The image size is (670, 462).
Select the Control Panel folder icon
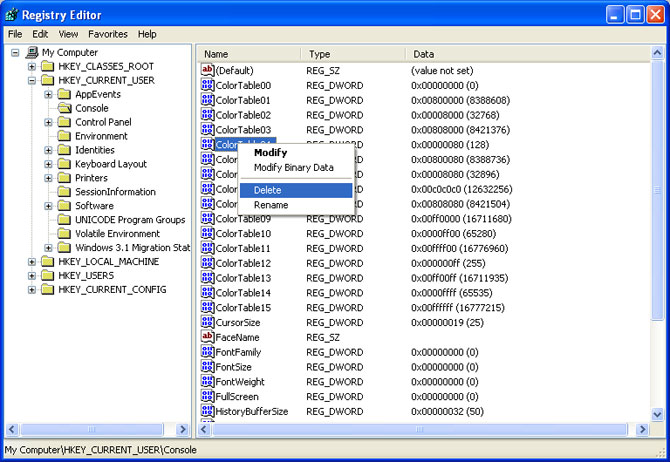point(65,122)
